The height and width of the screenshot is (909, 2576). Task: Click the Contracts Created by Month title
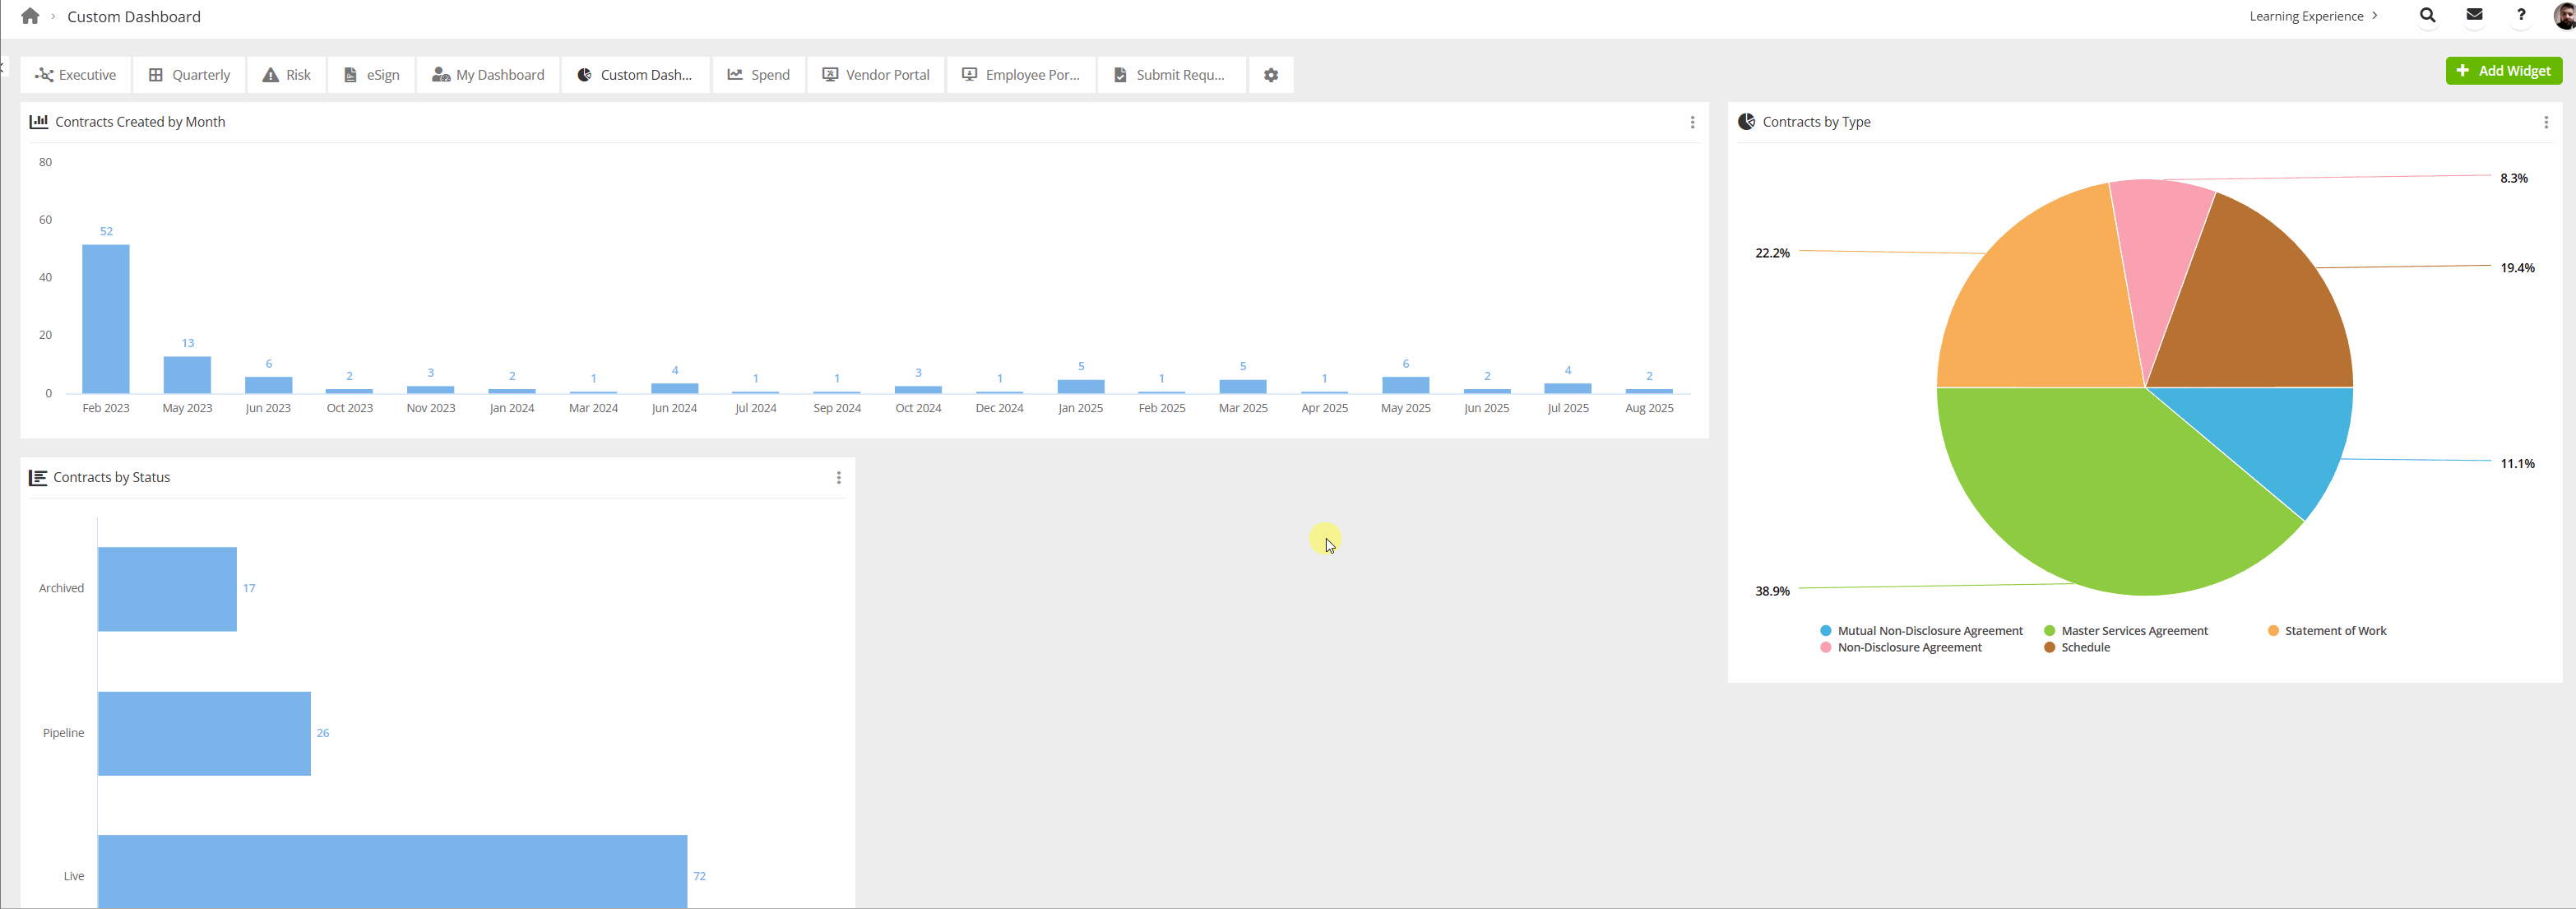(x=140, y=122)
